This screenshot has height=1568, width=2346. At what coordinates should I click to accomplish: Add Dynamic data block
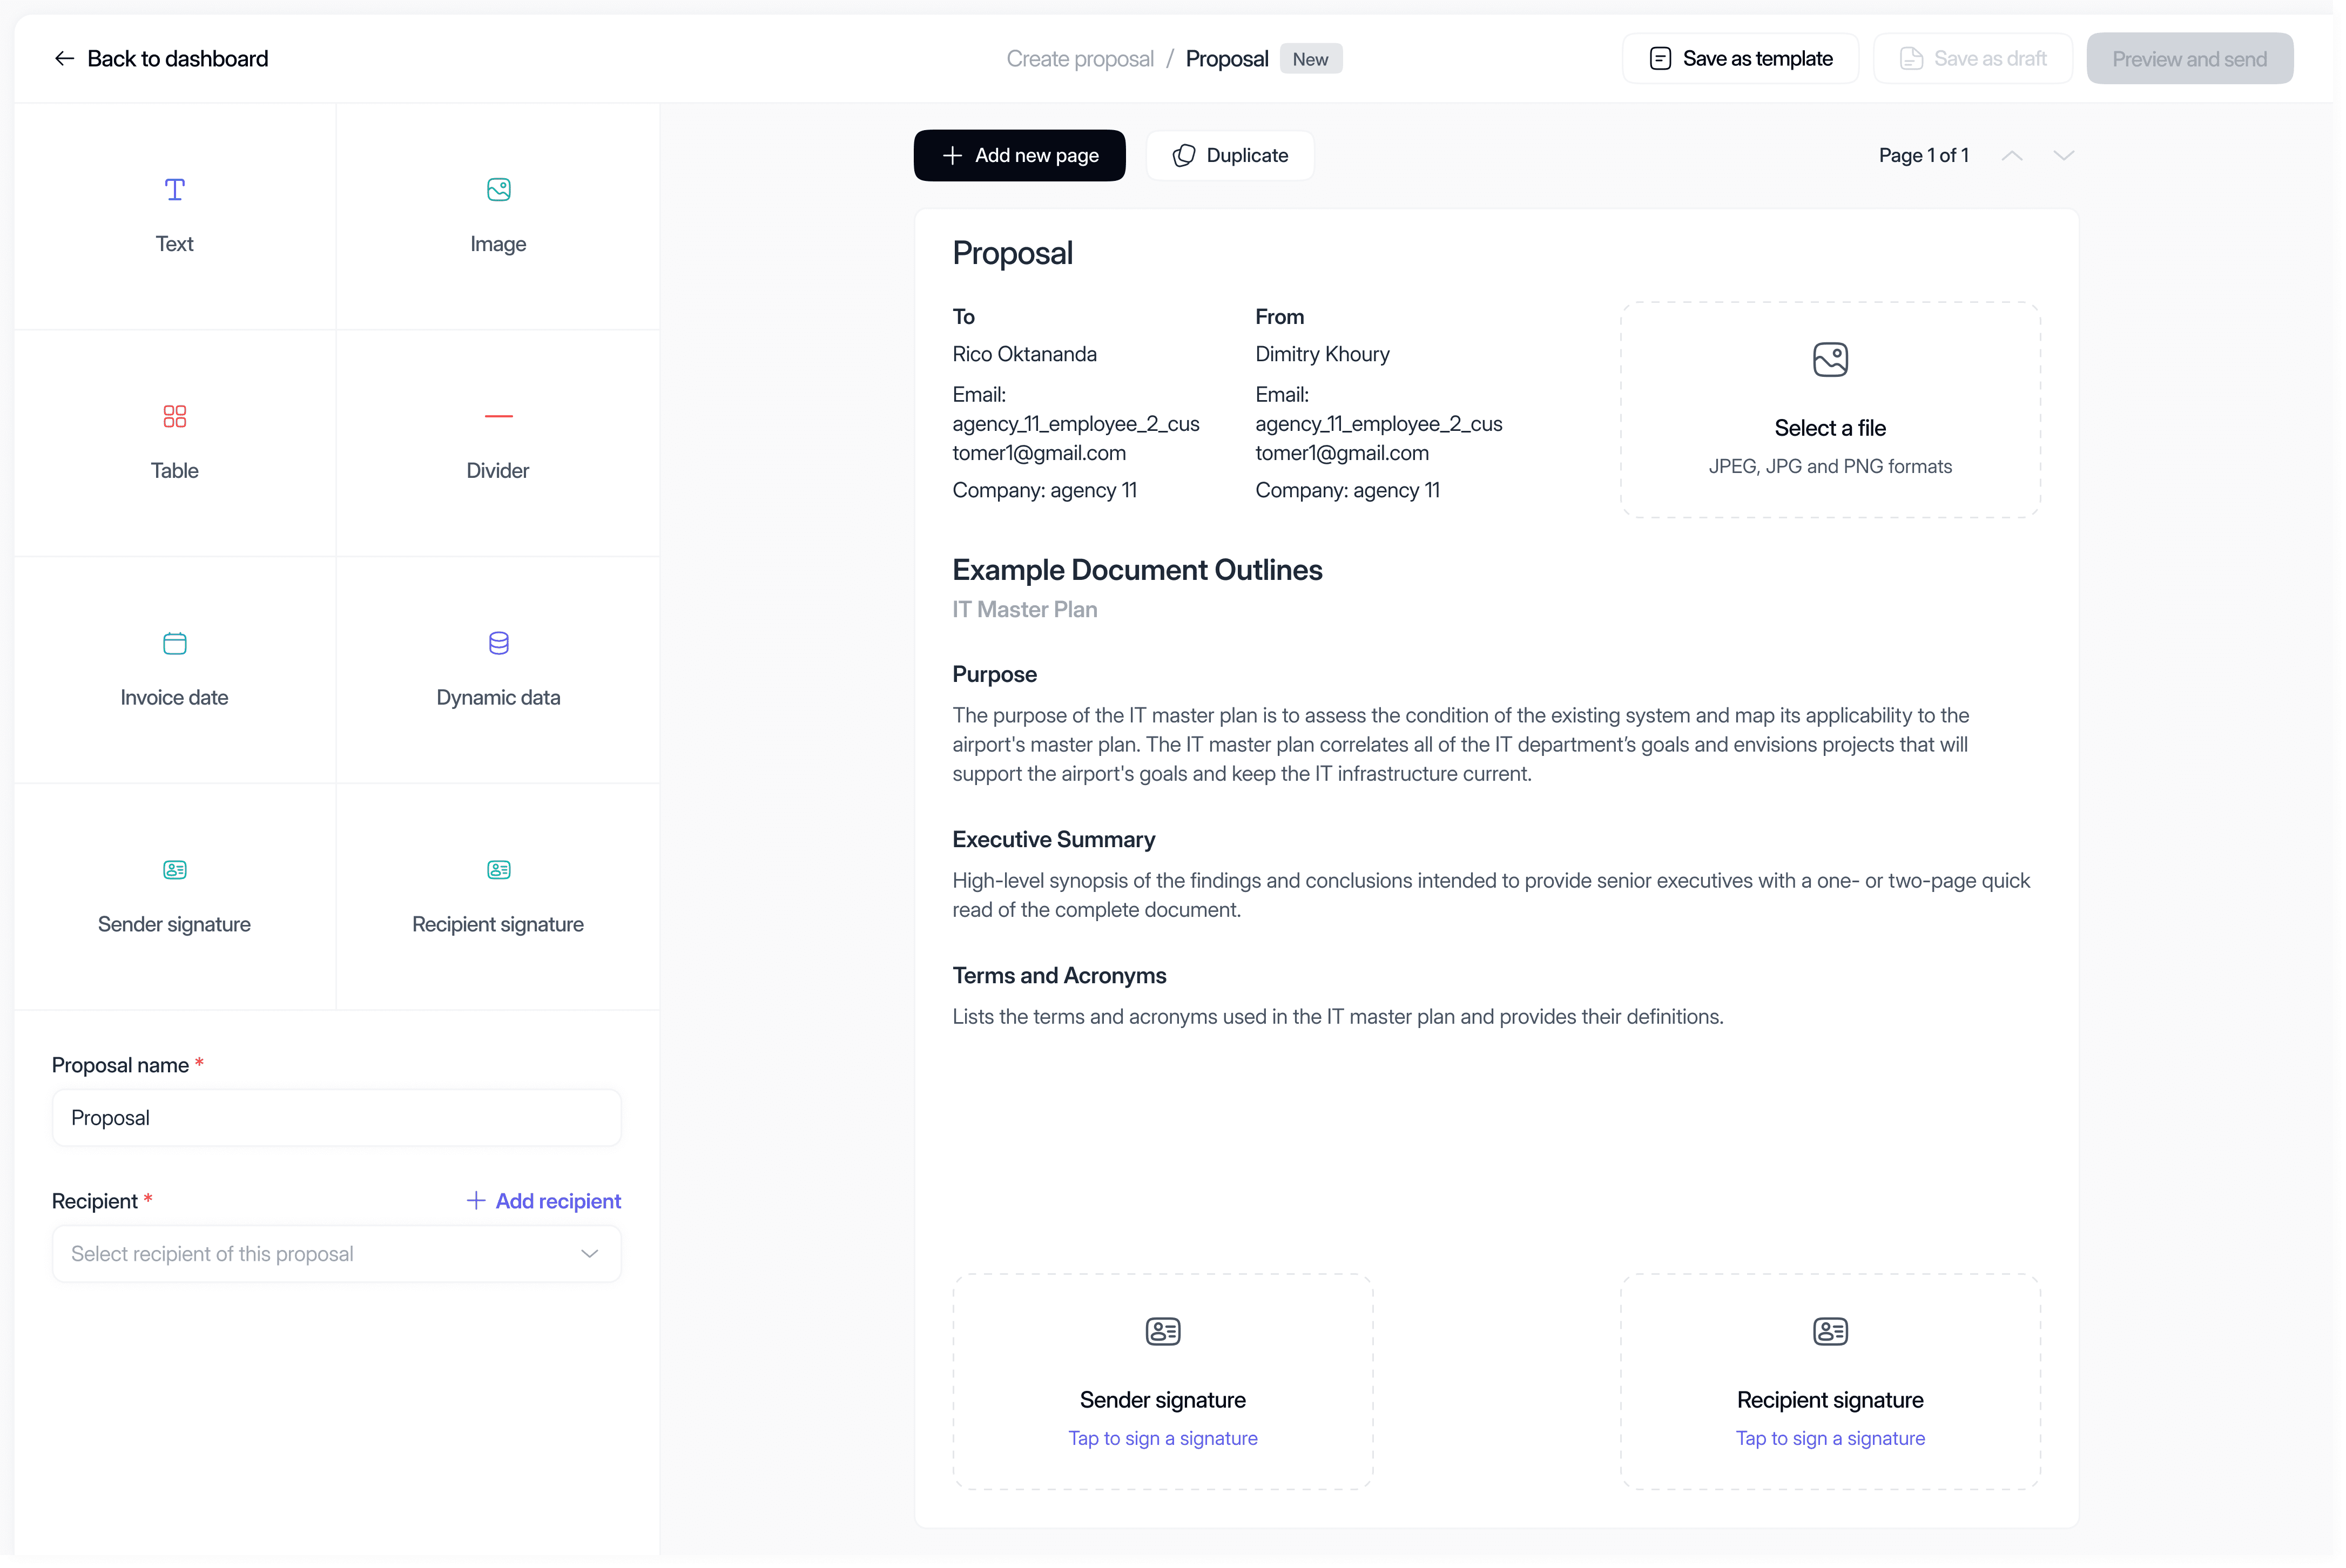[x=498, y=668]
